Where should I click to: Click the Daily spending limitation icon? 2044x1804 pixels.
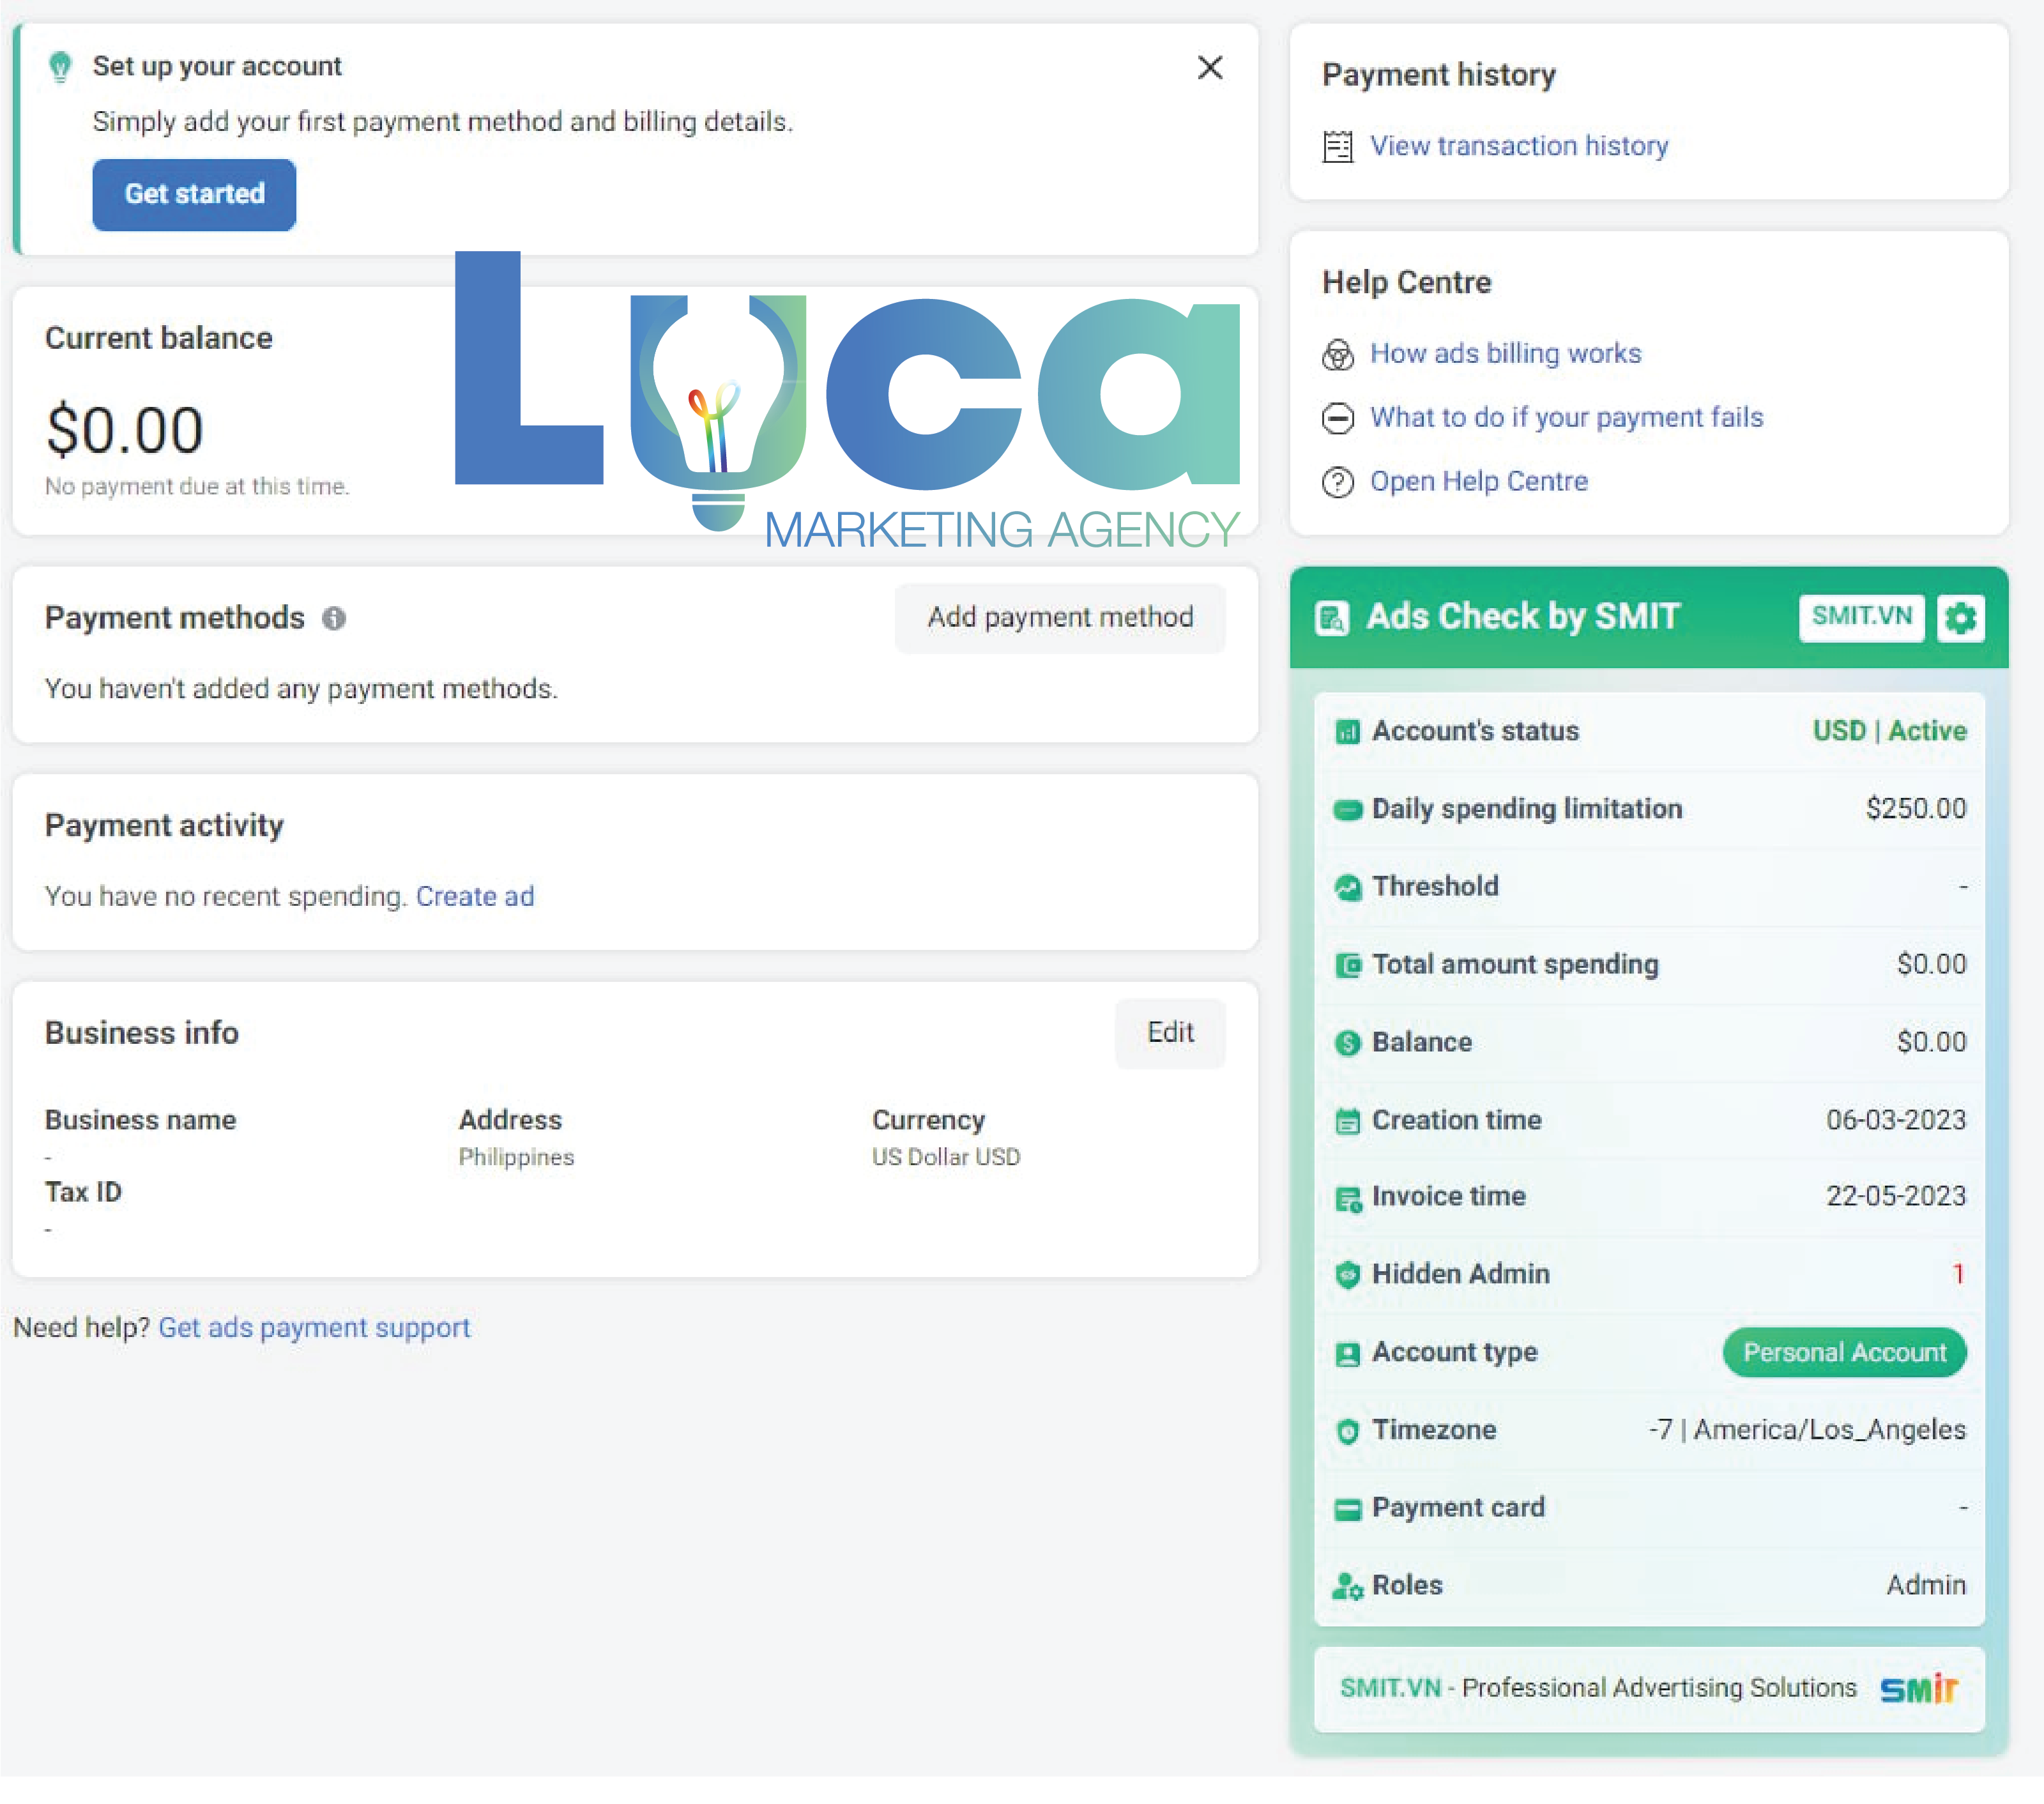click(1347, 810)
